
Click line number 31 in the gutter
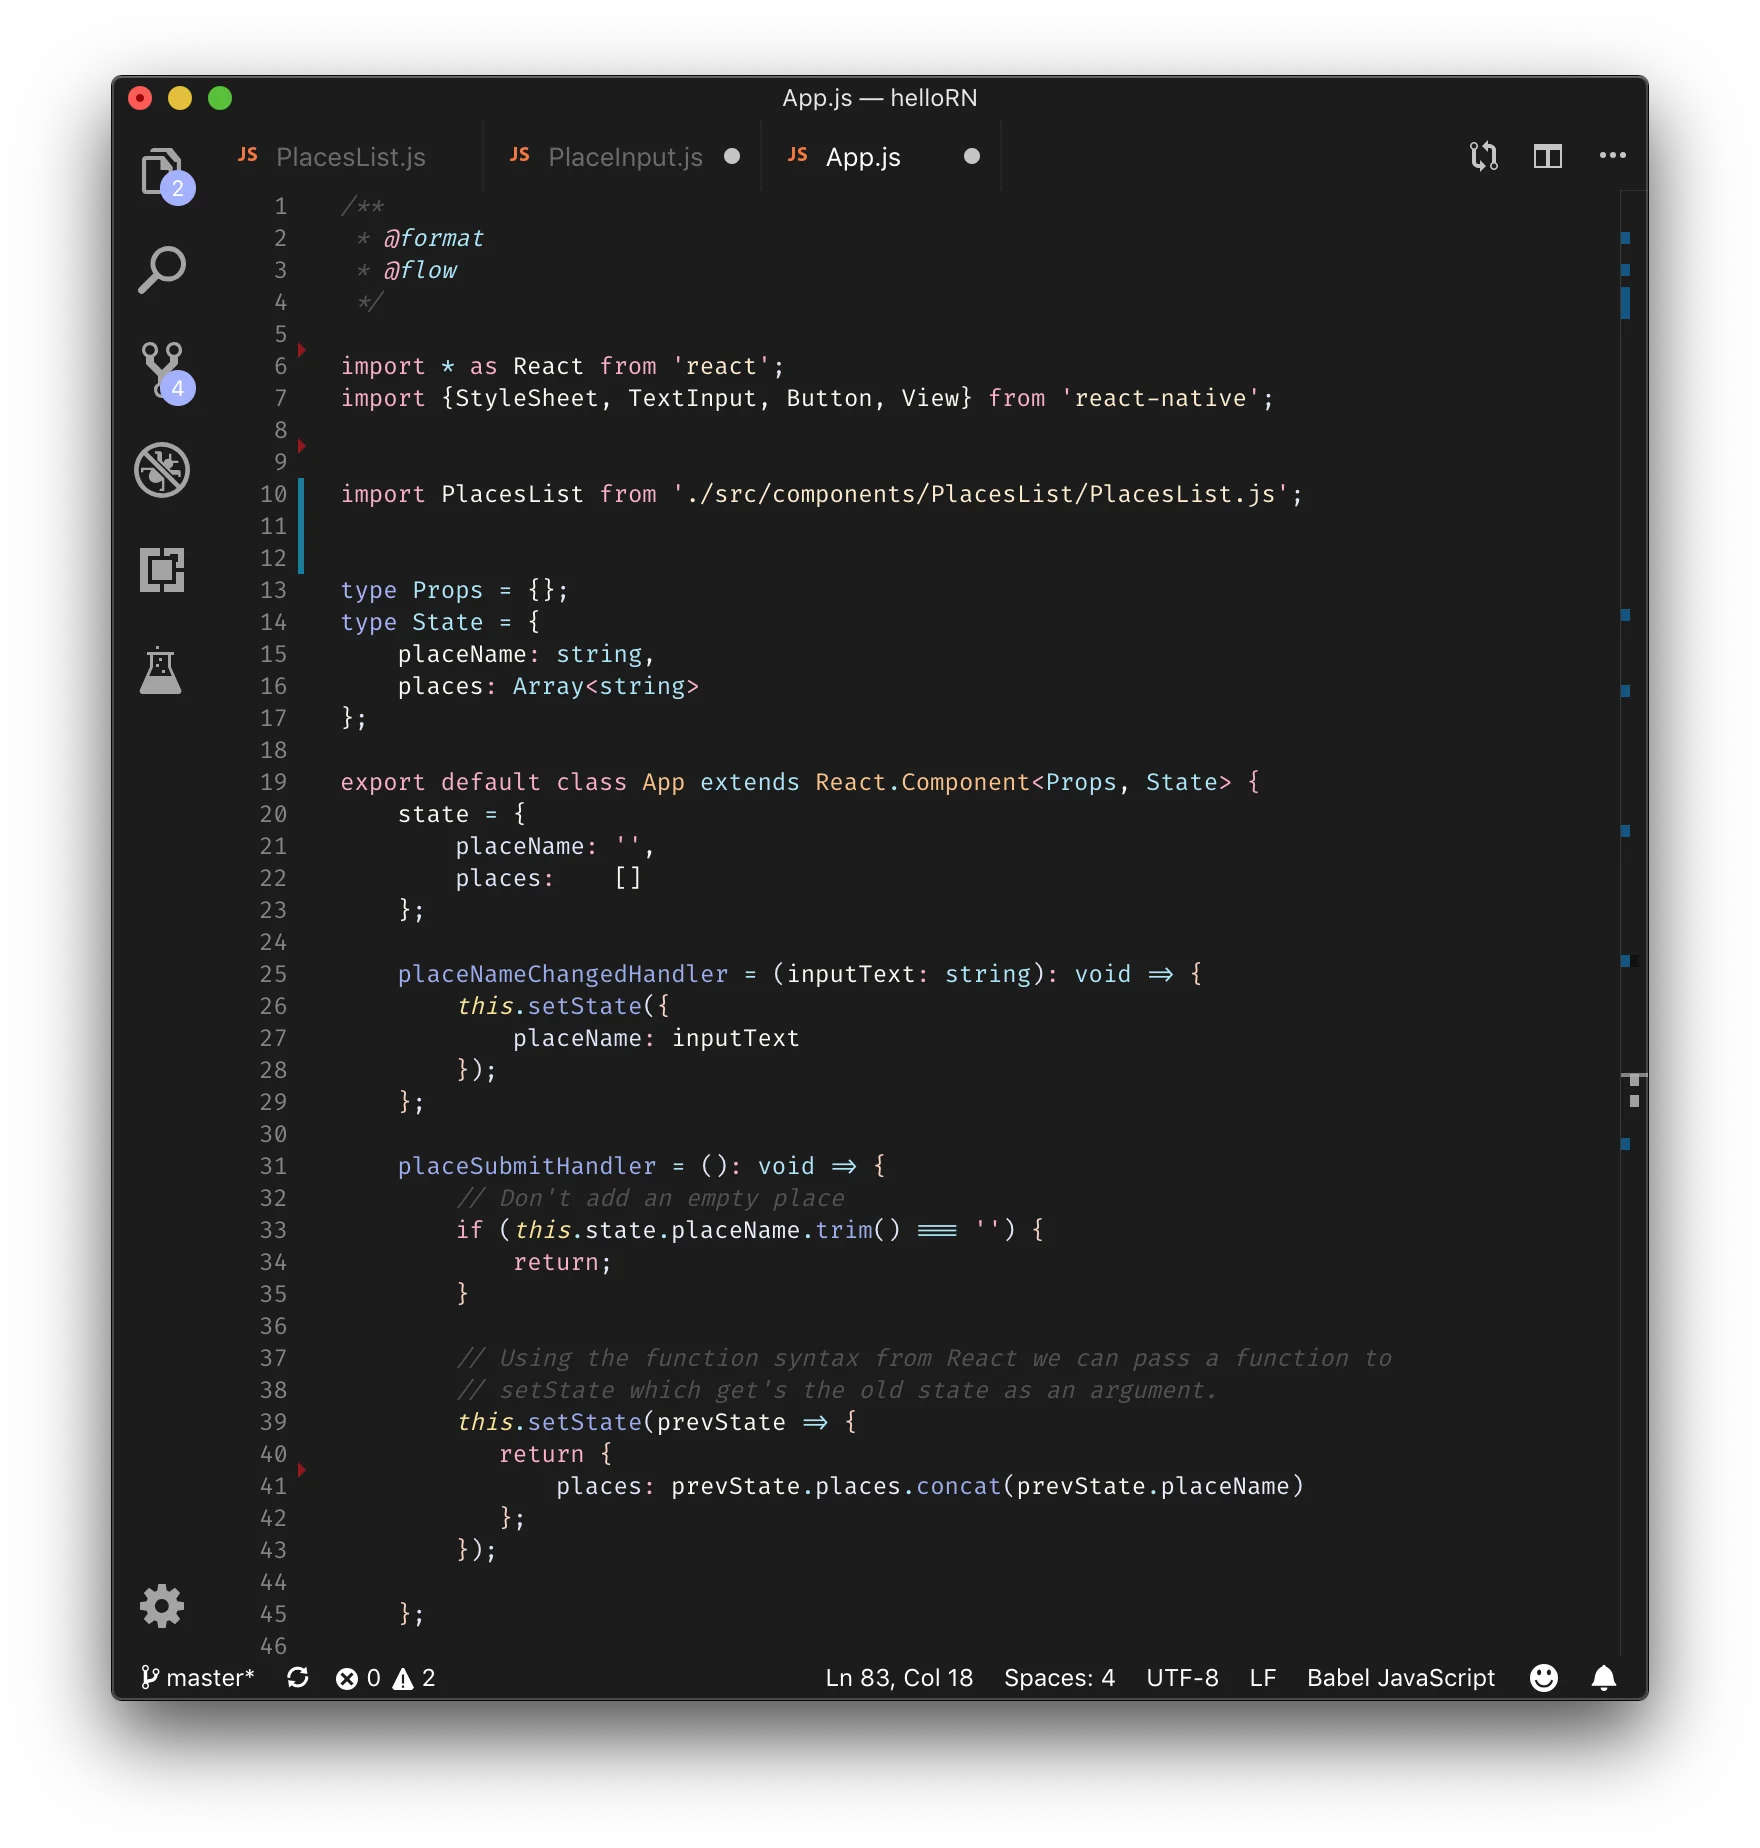273,1166
